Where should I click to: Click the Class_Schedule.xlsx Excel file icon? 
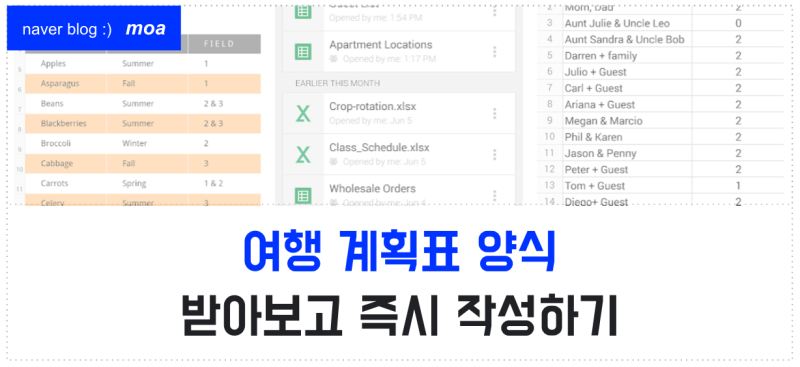point(303,155)
